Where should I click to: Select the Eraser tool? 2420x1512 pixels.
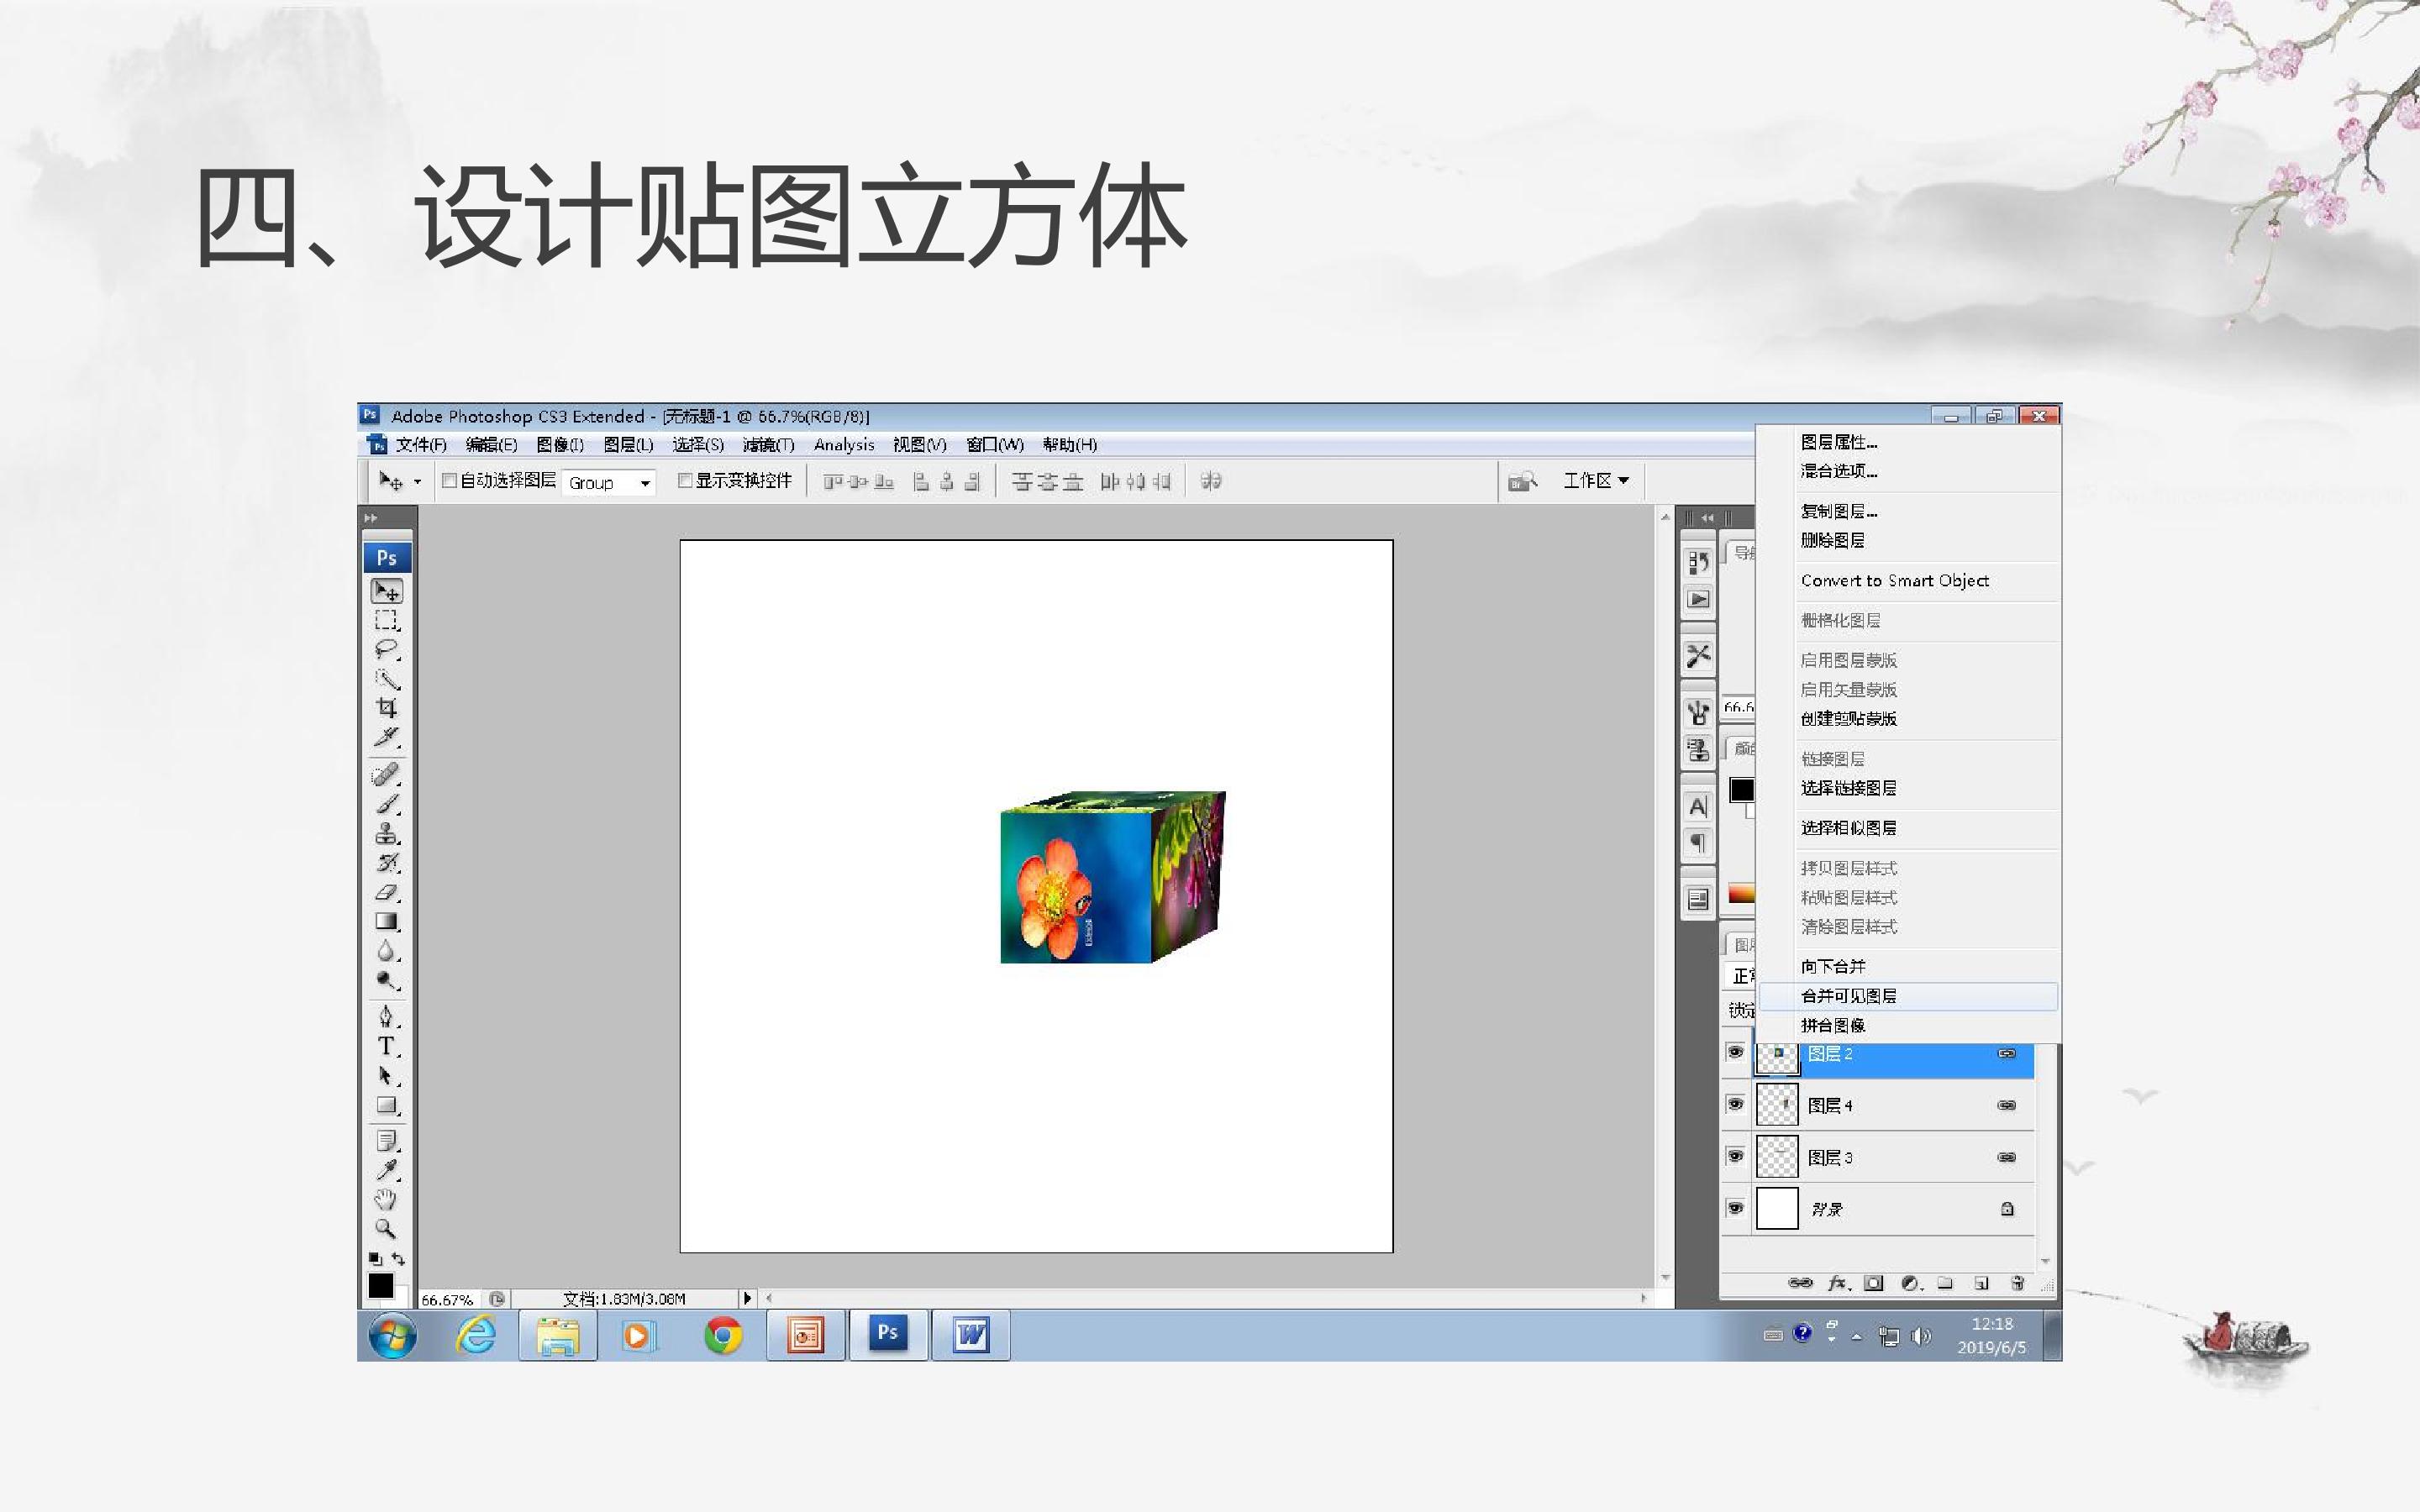[x=387, y=892]
